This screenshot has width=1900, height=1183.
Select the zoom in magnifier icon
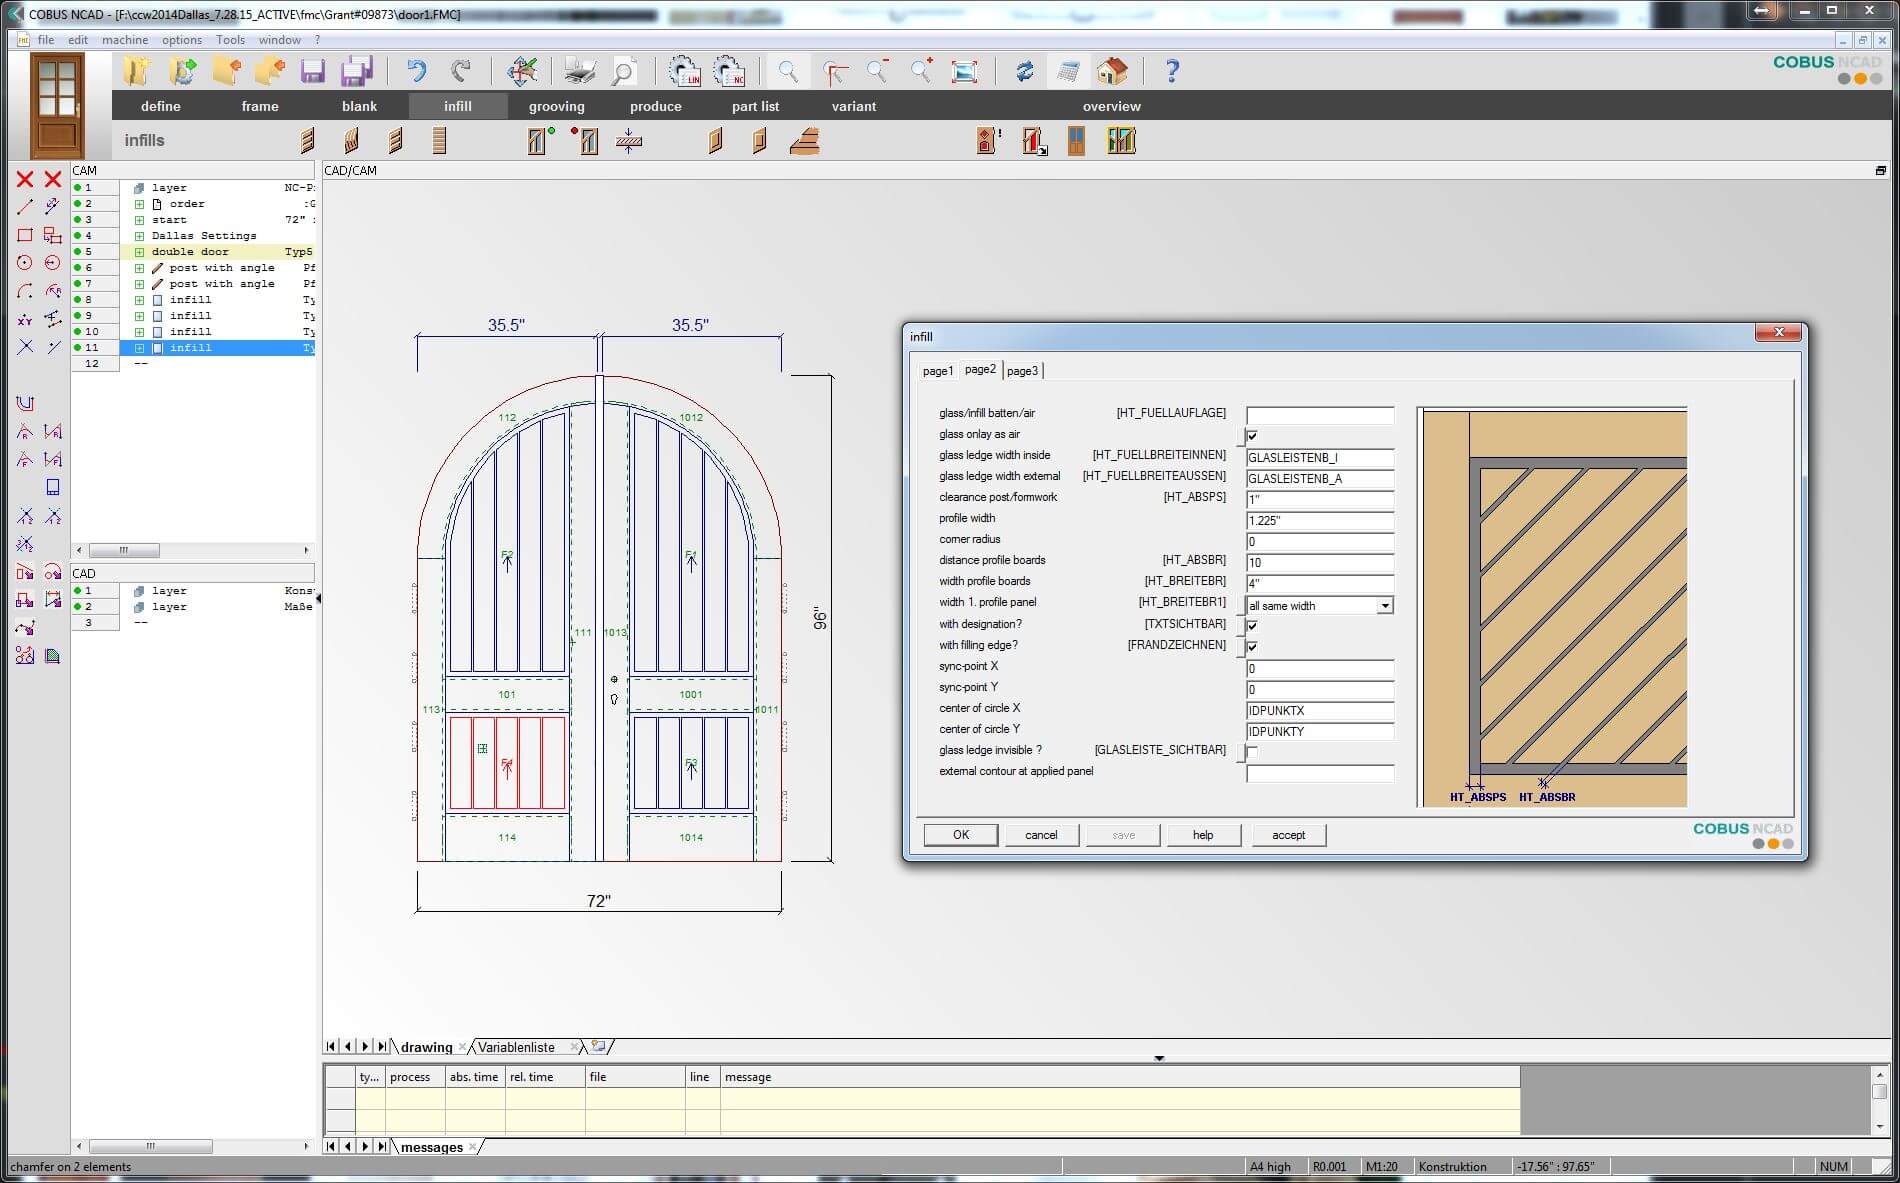point(920,71)
